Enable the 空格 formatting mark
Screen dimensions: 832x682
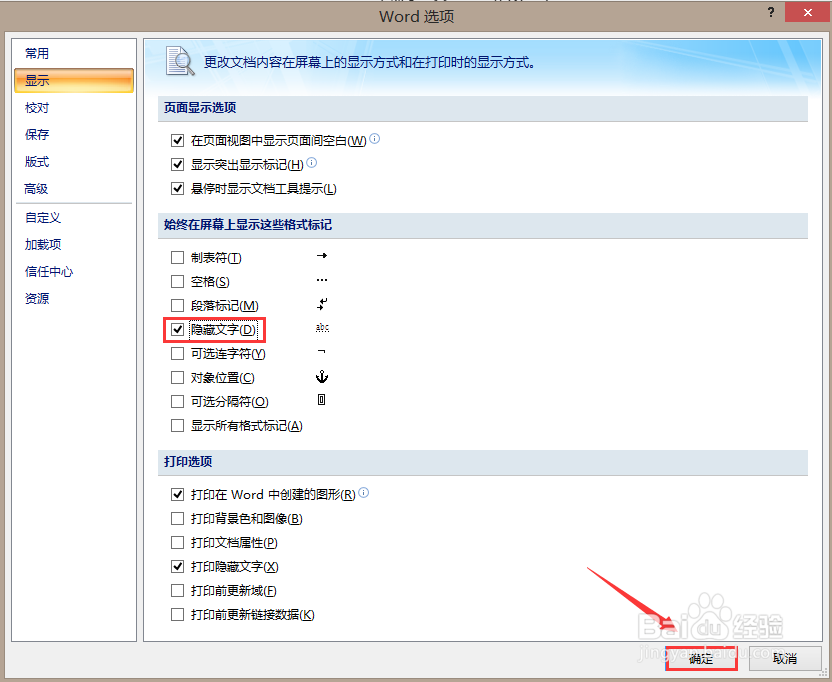[x=177, y=281]
